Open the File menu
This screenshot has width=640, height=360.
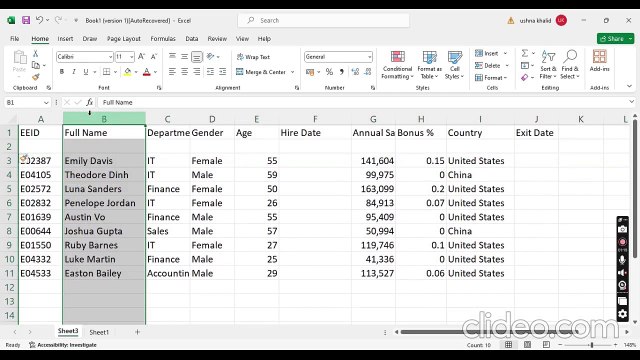(15, 38)
